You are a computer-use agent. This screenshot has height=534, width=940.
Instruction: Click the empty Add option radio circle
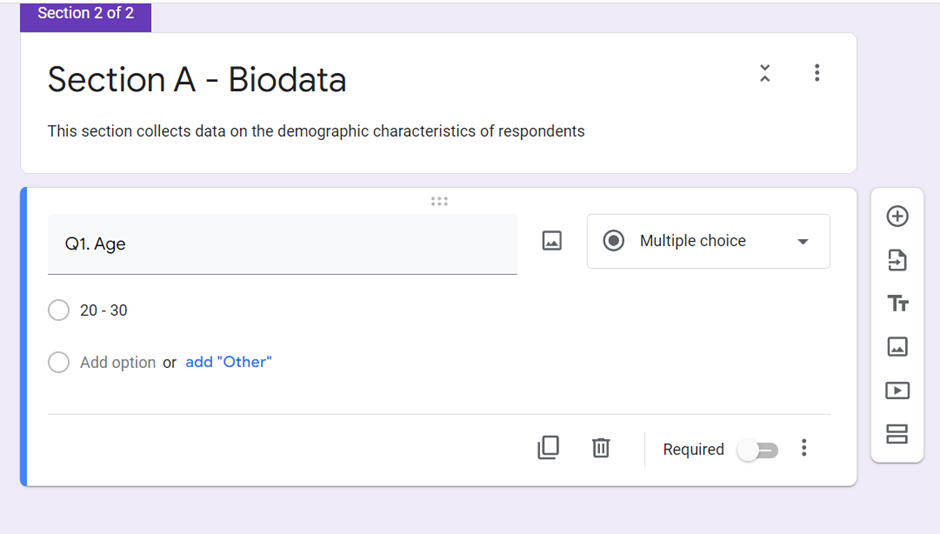pos(59,362)
